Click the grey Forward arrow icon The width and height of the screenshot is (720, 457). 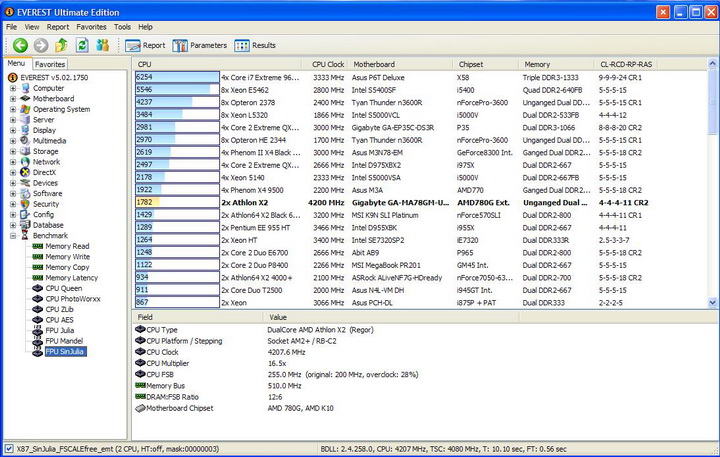[x=41, y=45]
